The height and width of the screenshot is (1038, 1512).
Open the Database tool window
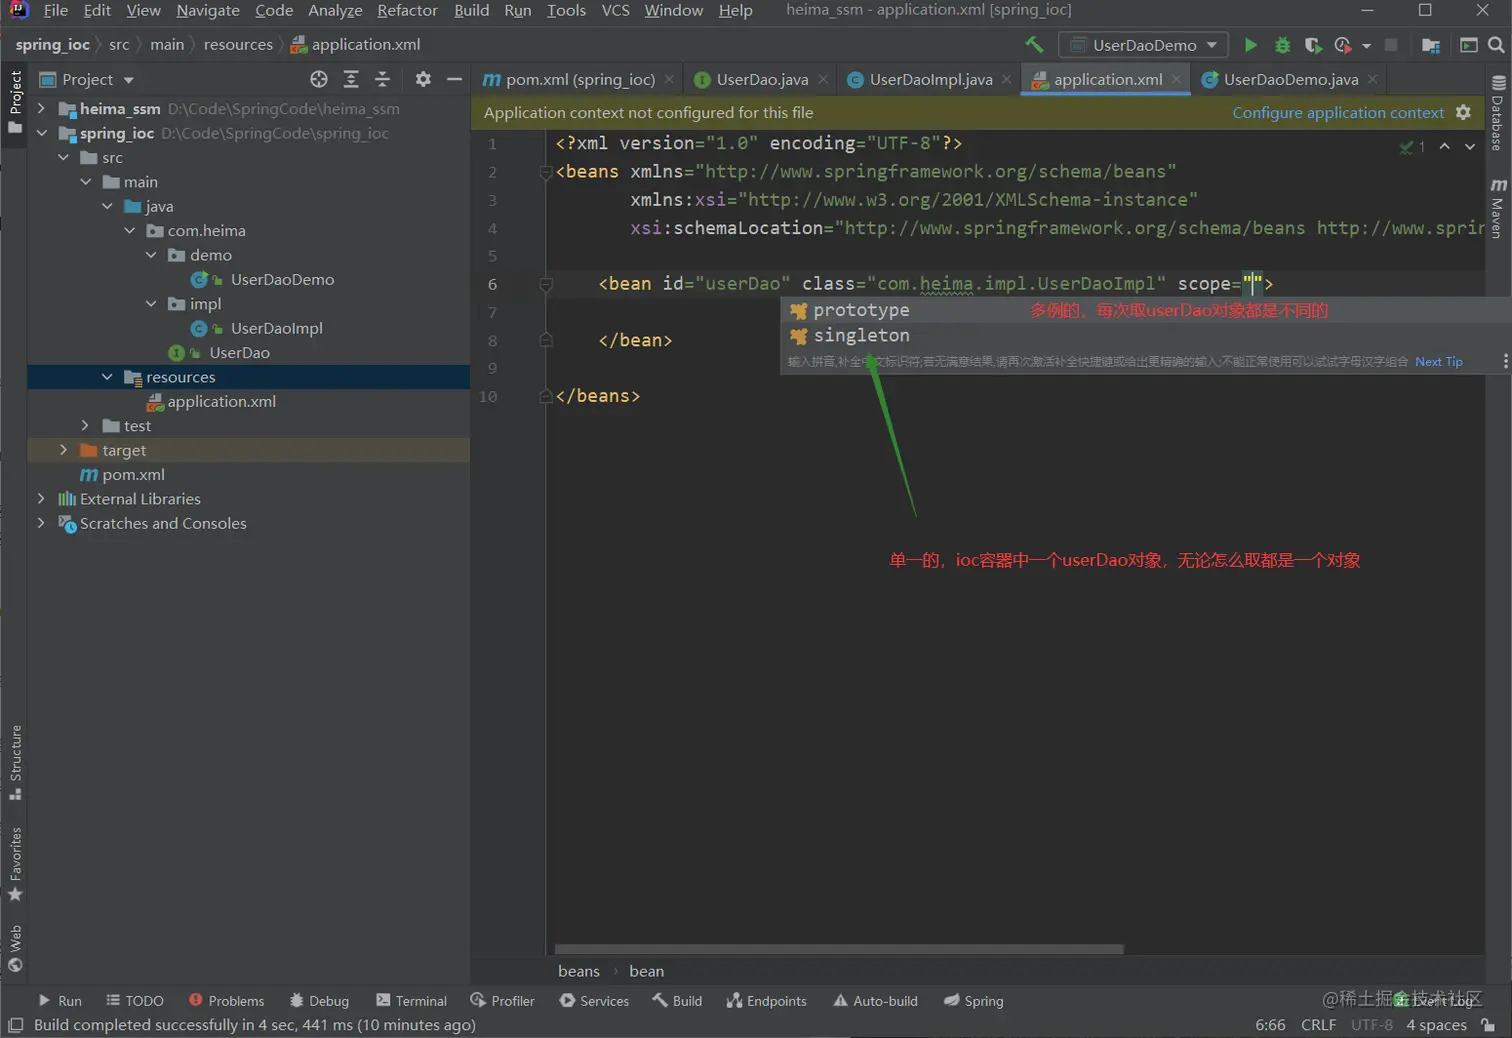[x=1498, y=113]
